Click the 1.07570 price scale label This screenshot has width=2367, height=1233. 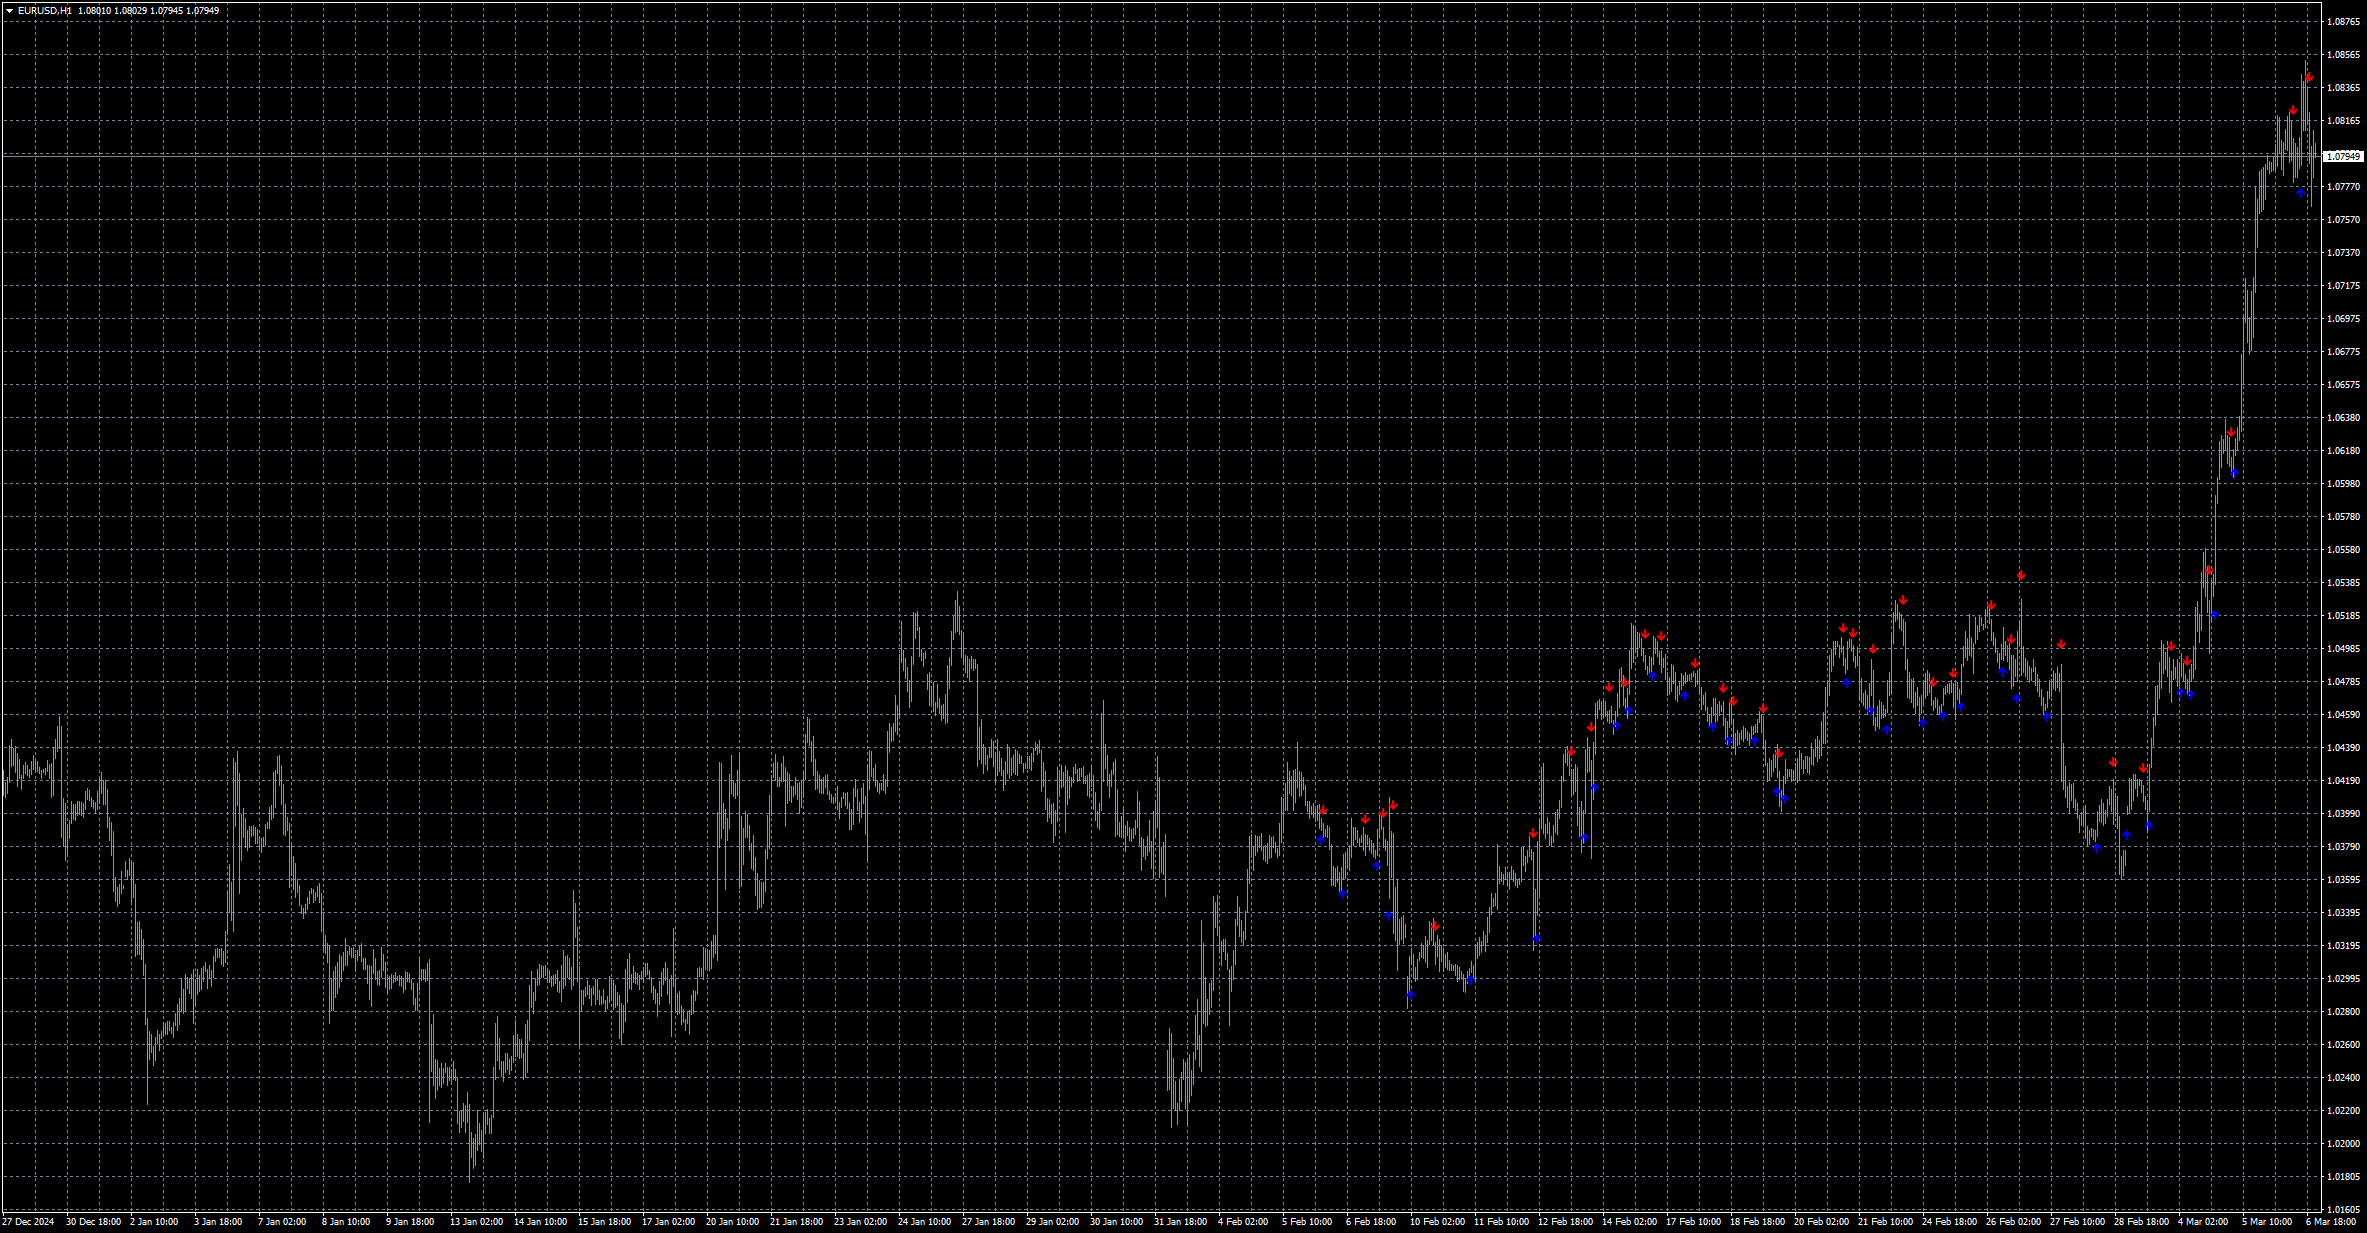coord(2343,220)
